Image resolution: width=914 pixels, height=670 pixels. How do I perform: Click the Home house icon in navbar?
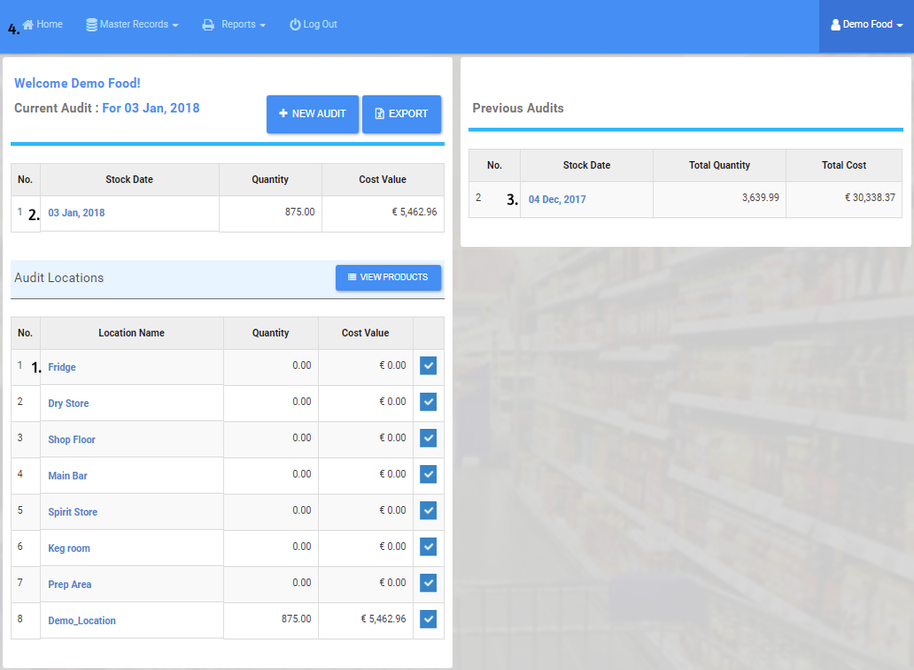[x=28, y=25]
